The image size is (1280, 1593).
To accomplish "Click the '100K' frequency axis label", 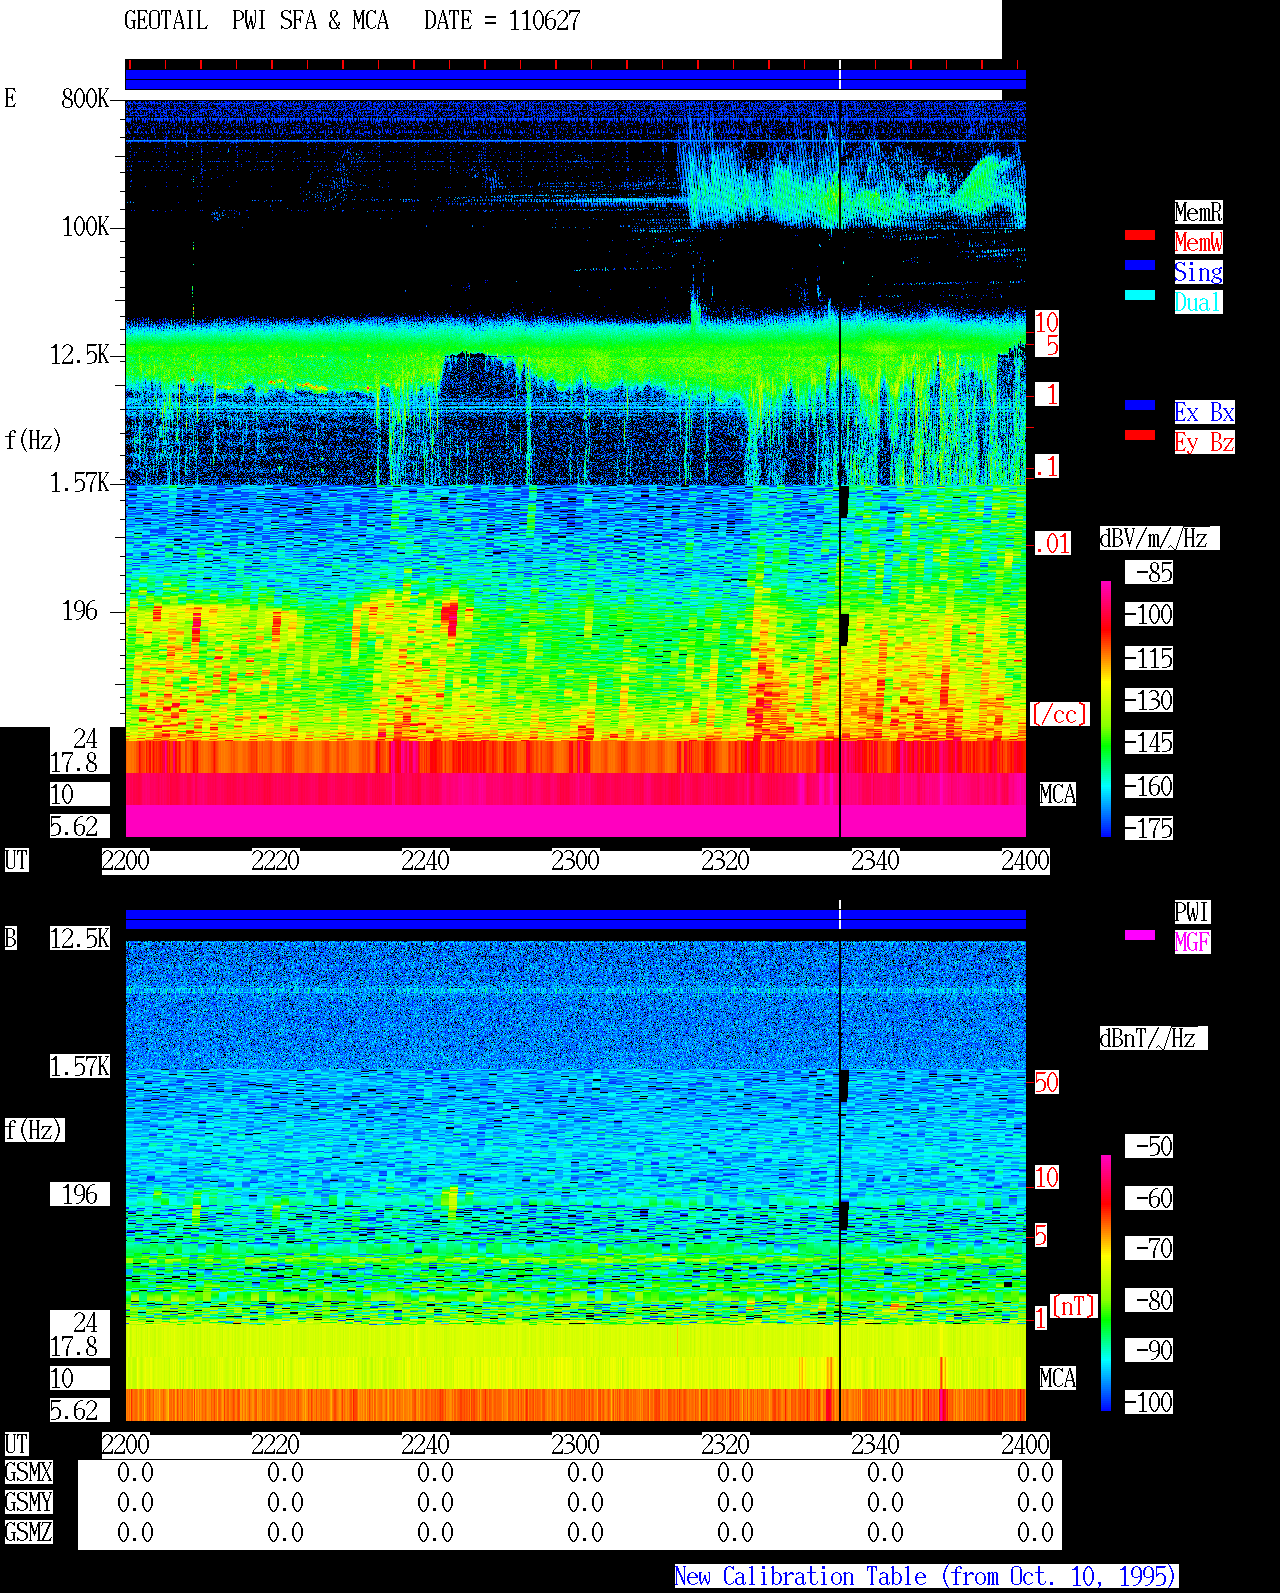I will coord(86,226).
